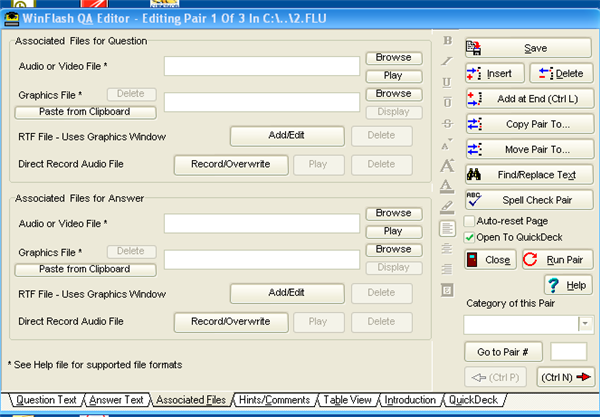Add/Edit the question RTF file

(x=287, y=136)
